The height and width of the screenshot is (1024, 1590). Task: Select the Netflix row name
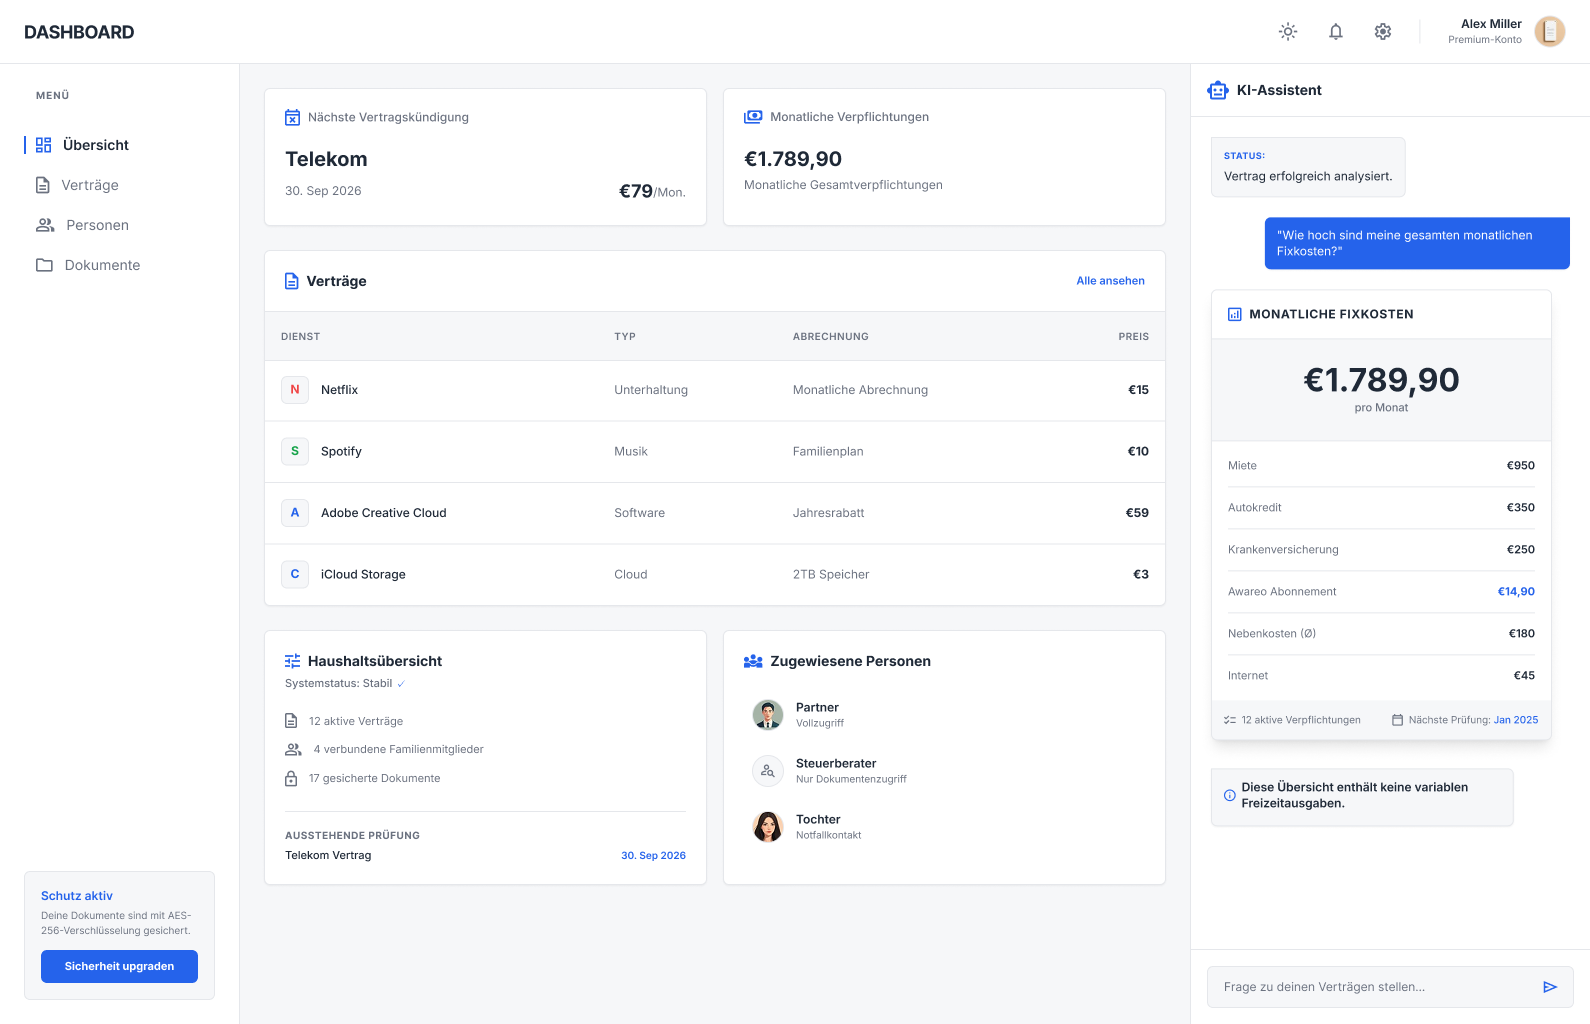339,390
